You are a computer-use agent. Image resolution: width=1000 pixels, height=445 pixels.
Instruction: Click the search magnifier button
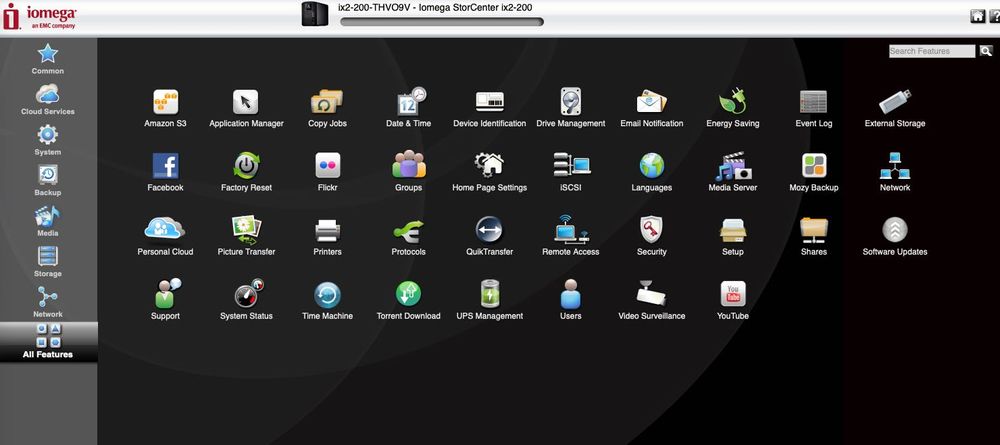pyautogui.click(x=986, y=51)
